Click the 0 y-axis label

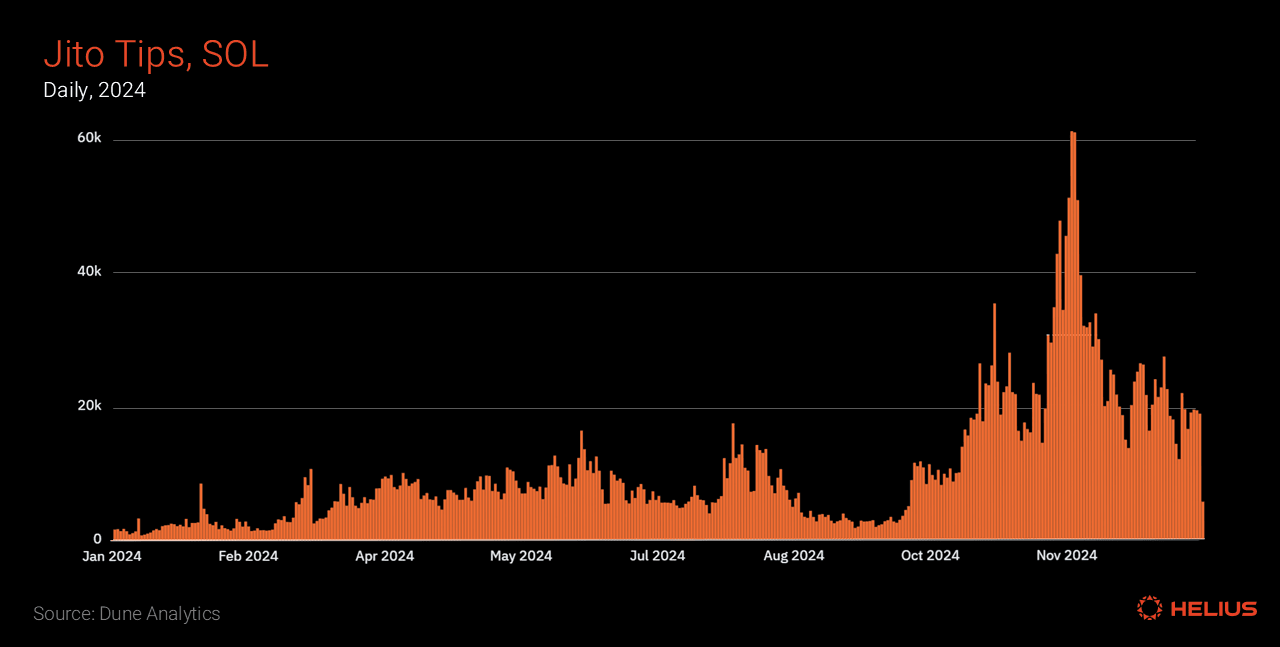point(97,538)
